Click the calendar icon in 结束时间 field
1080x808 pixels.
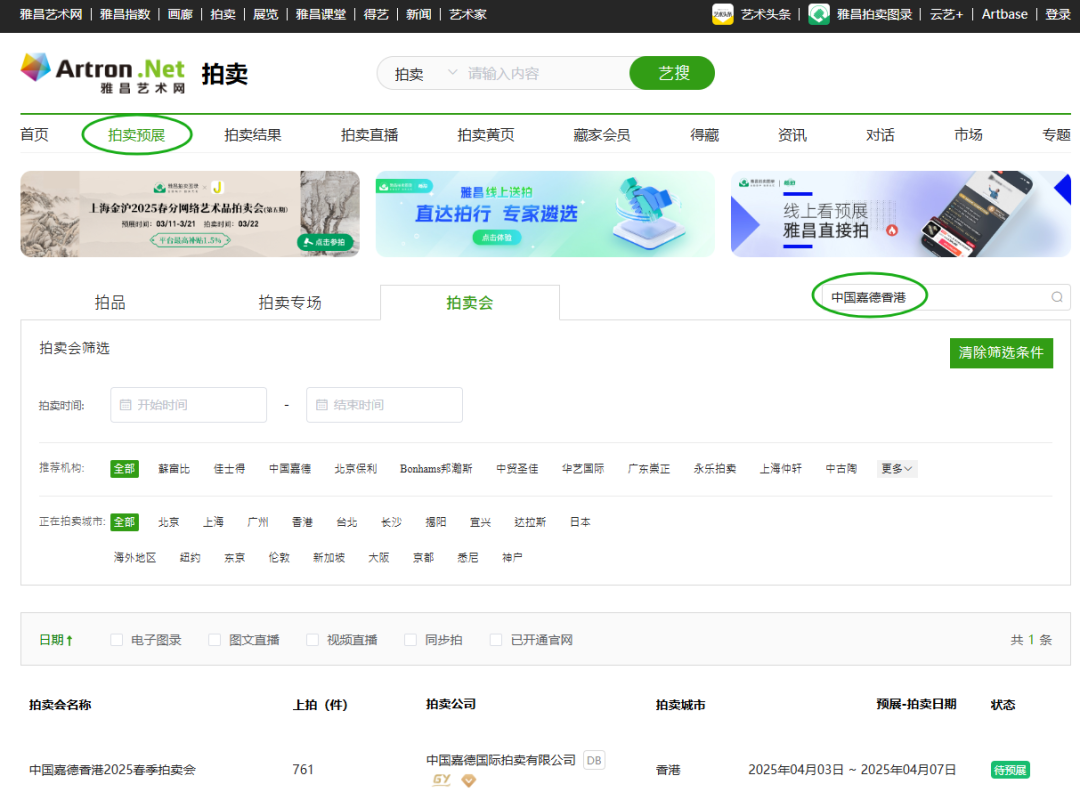pos(322,405)
